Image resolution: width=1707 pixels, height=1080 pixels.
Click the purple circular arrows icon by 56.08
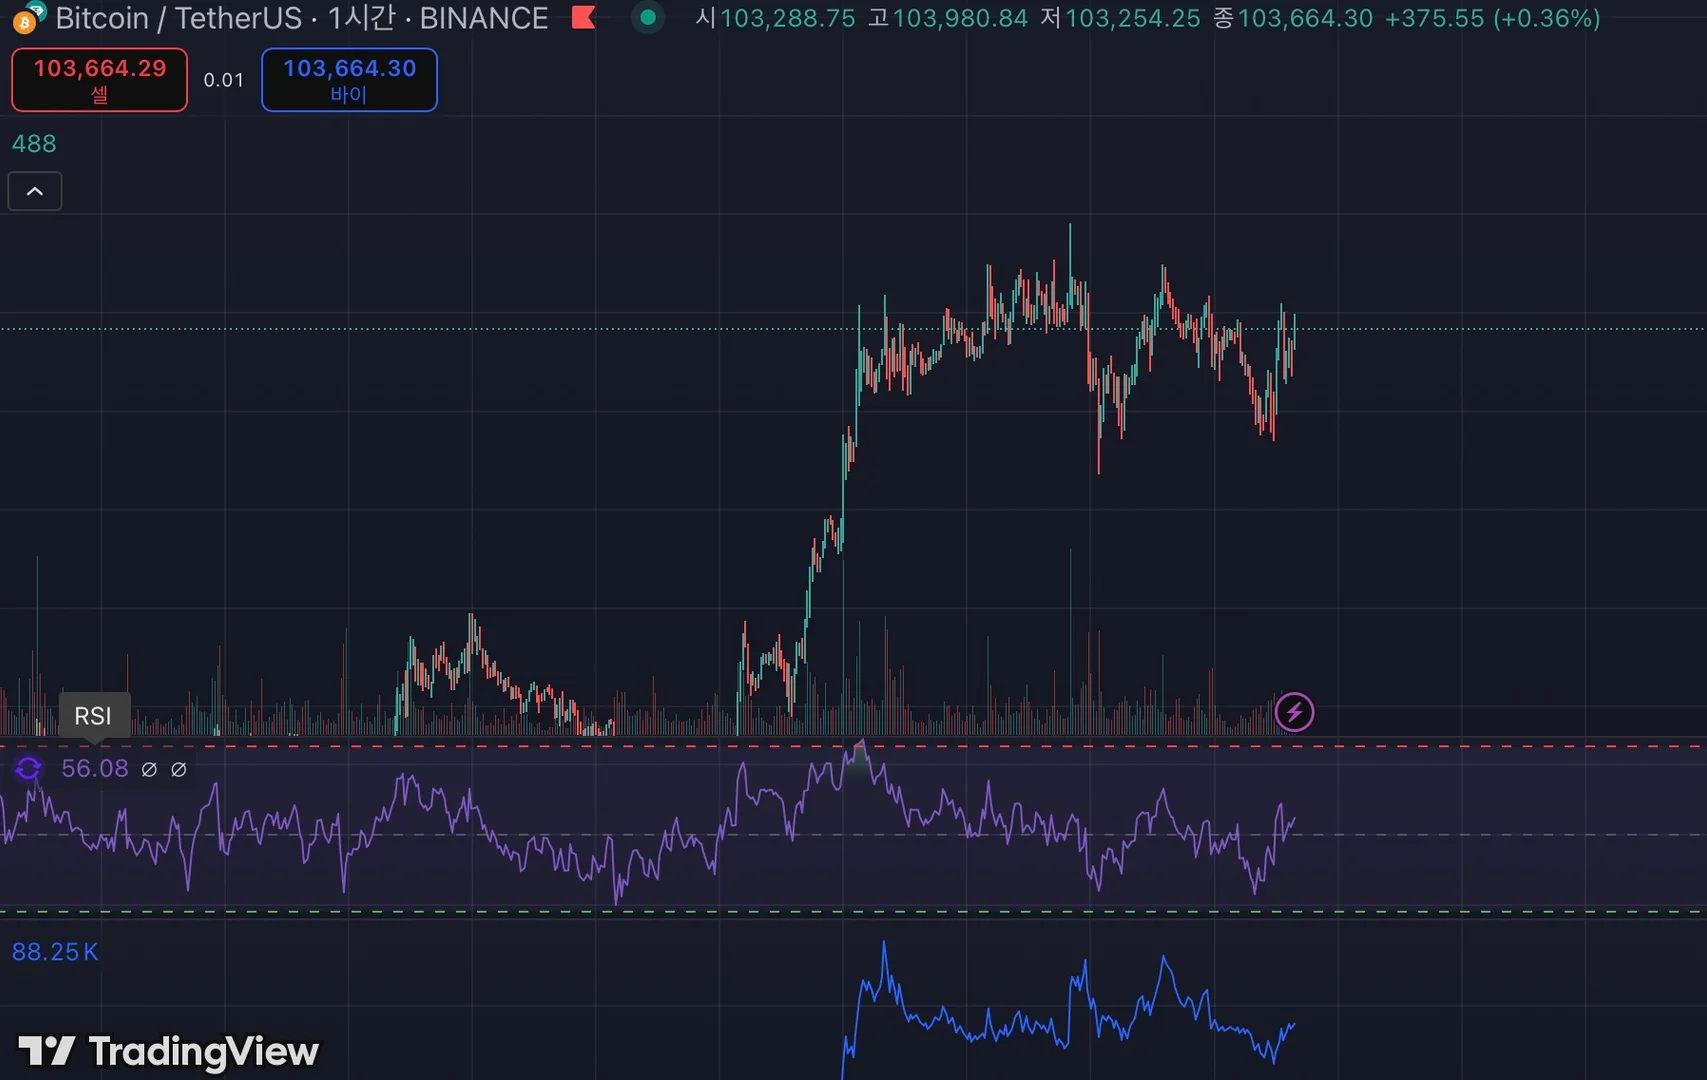tap(28, 768)
